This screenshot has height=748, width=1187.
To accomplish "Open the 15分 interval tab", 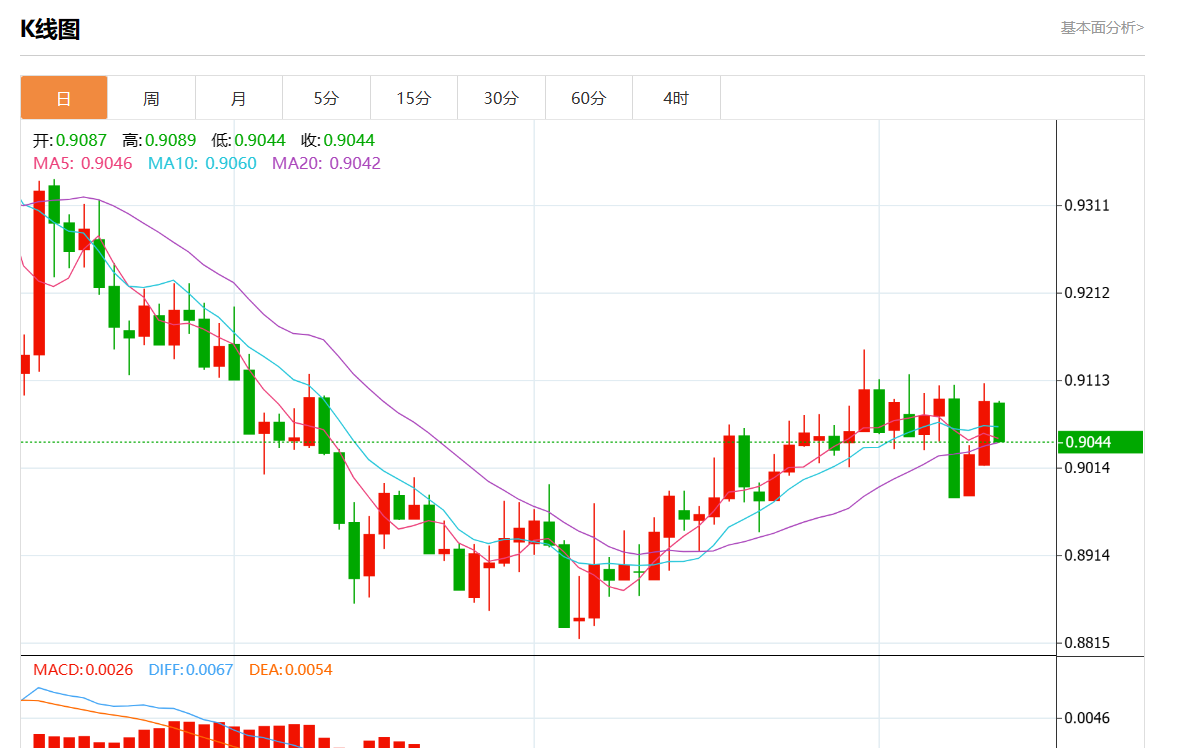I will tap(413, 98).
